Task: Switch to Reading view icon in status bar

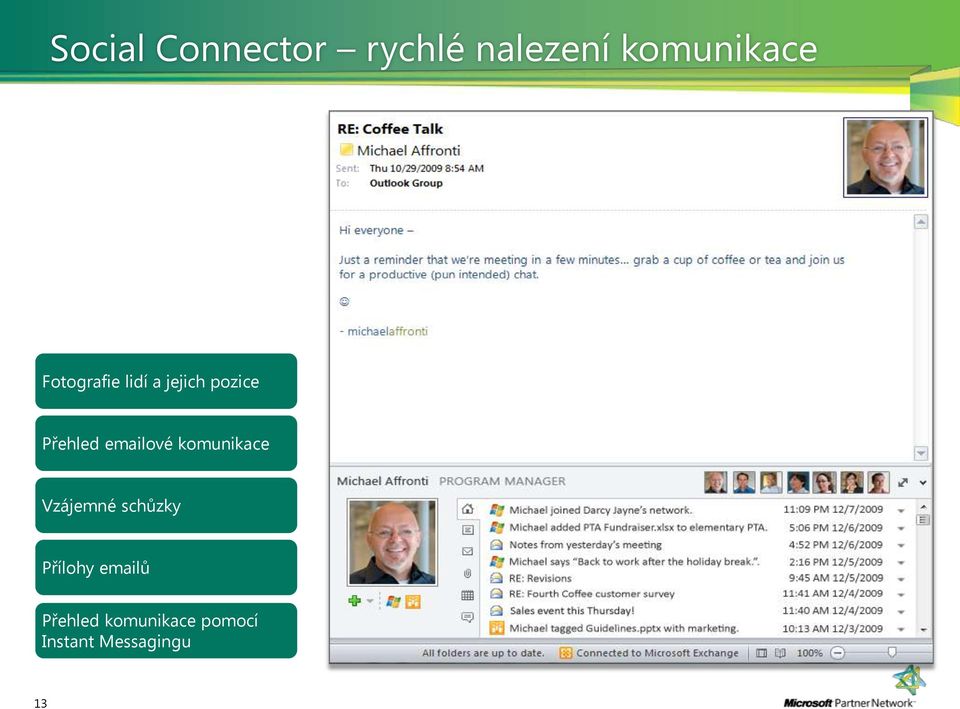Action: coord(780,653)
